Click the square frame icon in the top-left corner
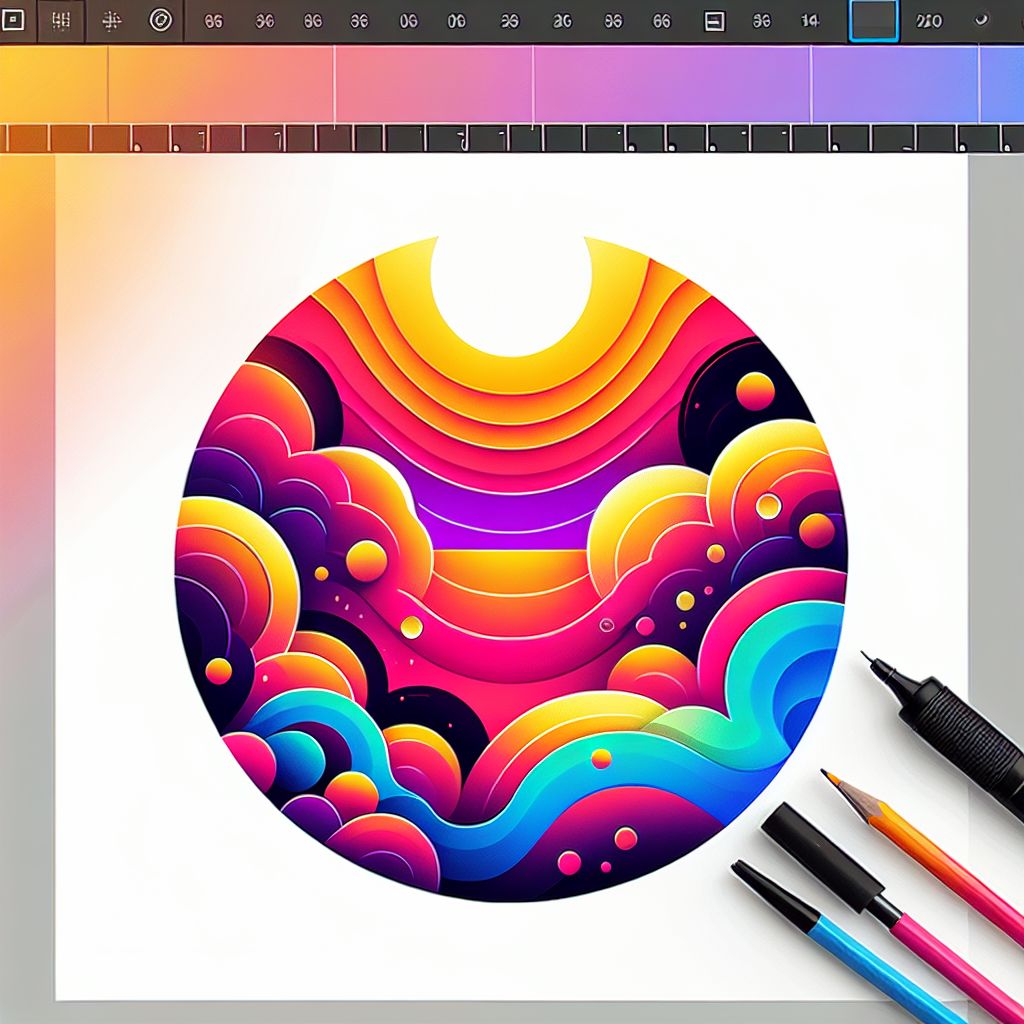The image size is (1024, 1024). pyautogui.click(x=13, y=20)
